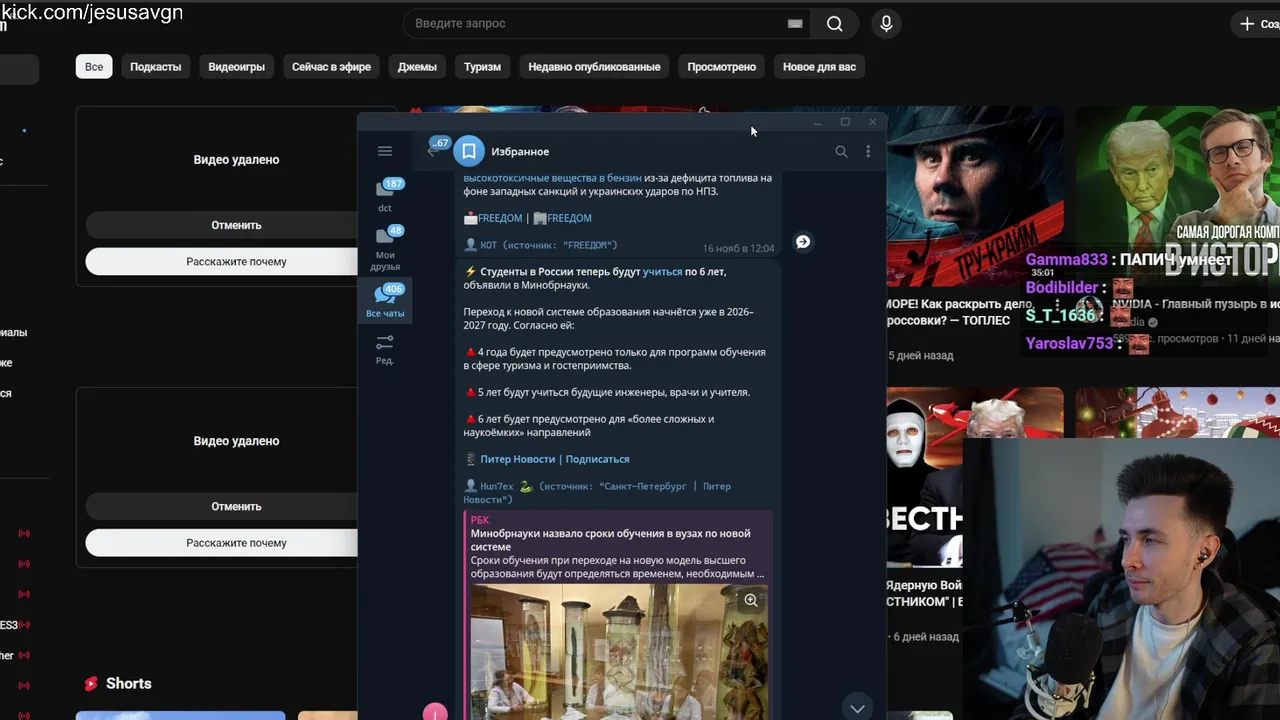
Task: Open the Минобрнауки назвало сроки обучения article title
Action: pyautogui.click(x=610, y=540)
